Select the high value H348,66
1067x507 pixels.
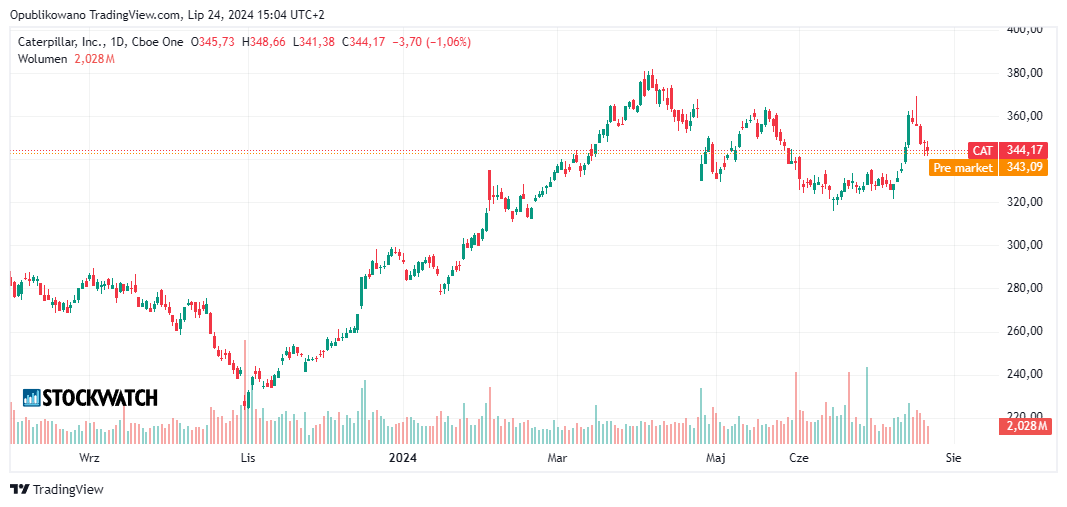264,42
